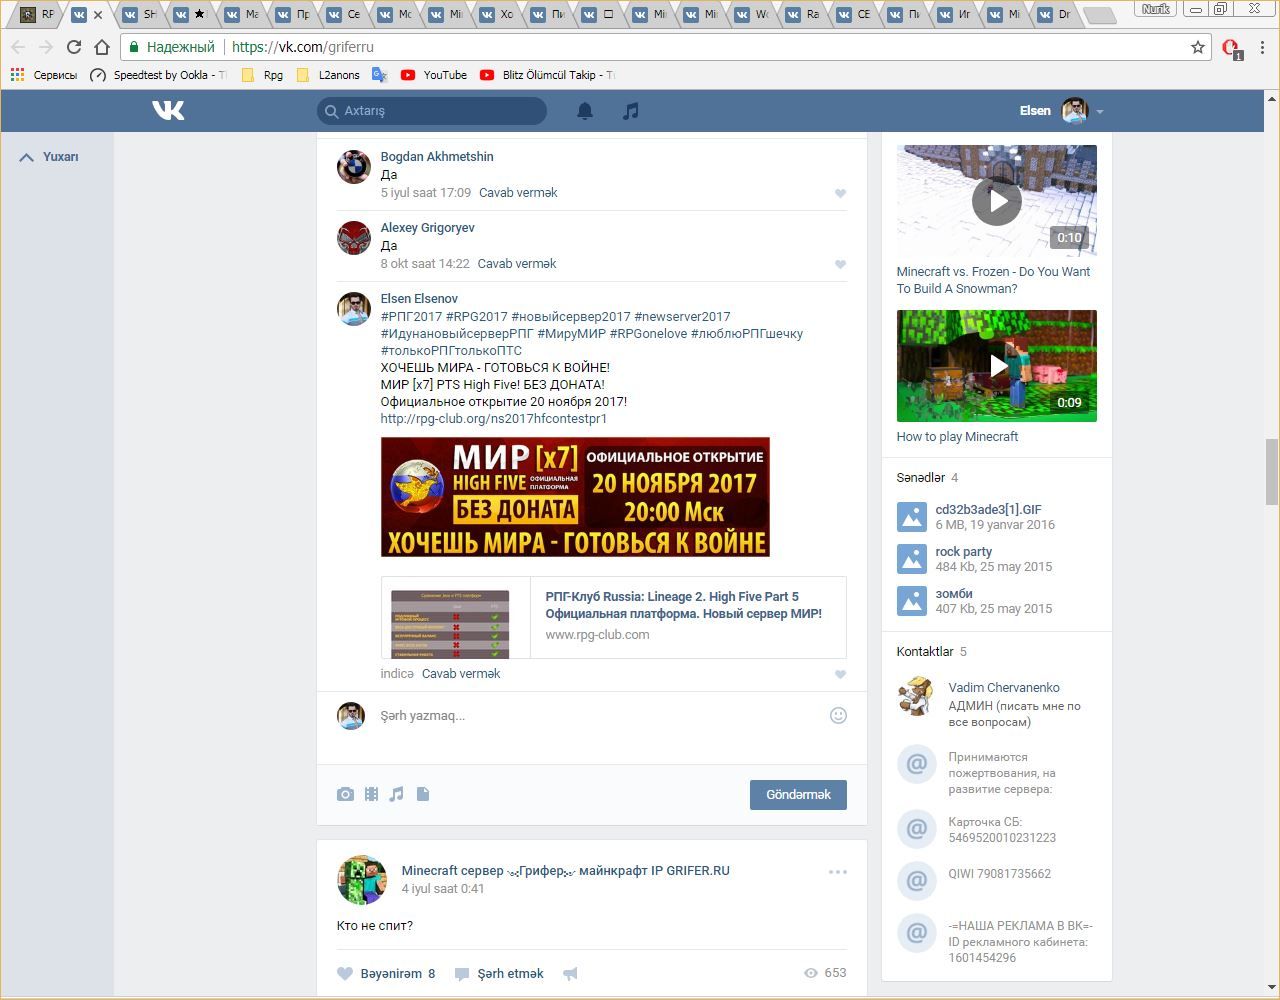
Task: Open rpg-club.org/ns2017hfcontestpr1 link
Action: pyautogui.click(x=494, y=419)
